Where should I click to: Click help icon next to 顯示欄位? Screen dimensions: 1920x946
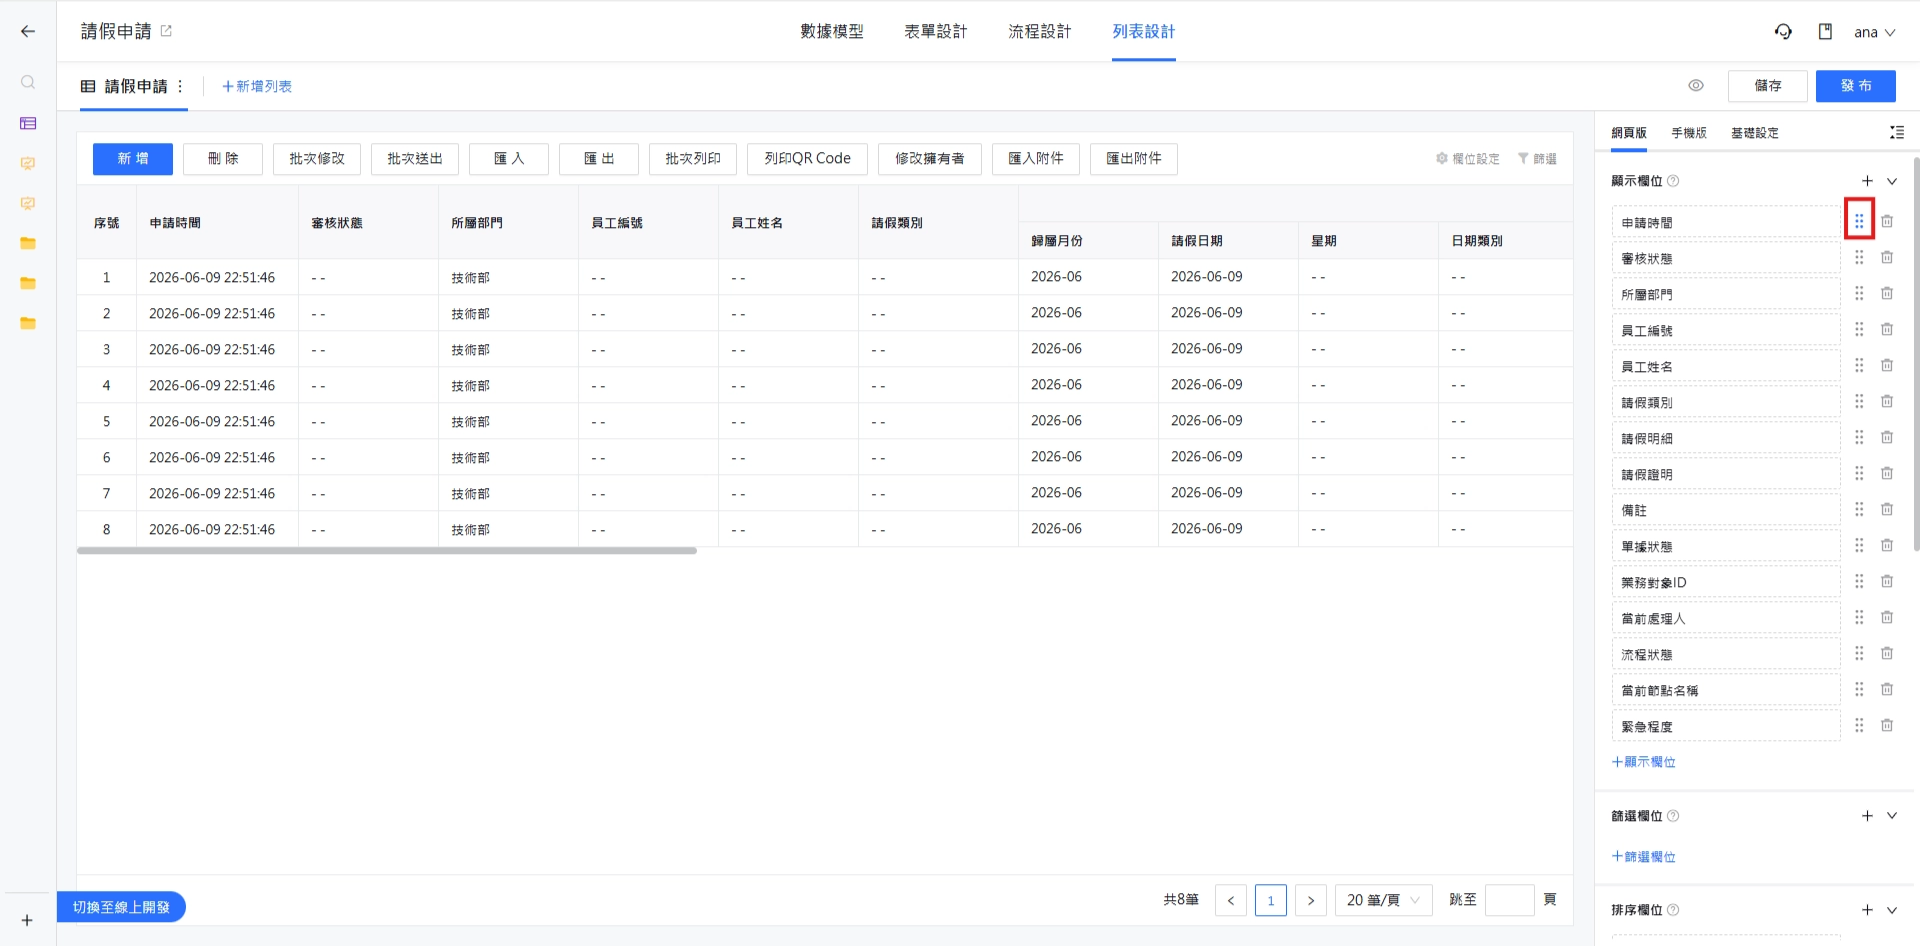click(x=1673, y=181)
